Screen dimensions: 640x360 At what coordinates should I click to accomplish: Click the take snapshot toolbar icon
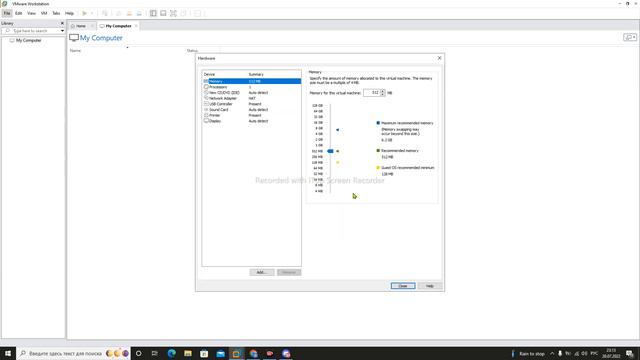click(x=119, y=13)
